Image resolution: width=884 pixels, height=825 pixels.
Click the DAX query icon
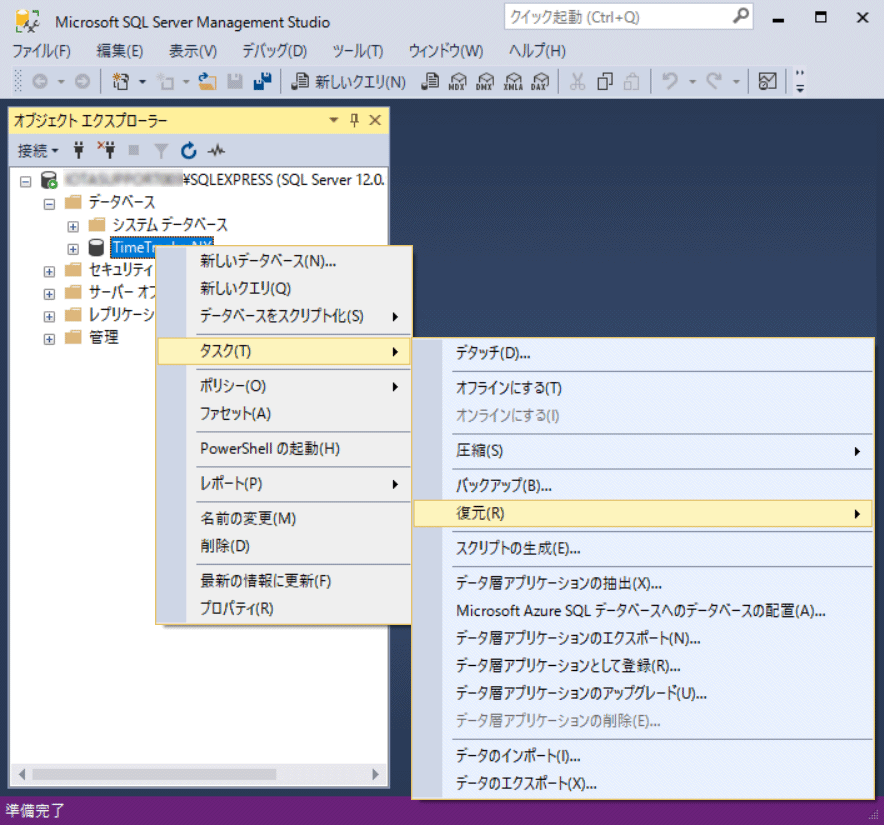click(540, 82)
